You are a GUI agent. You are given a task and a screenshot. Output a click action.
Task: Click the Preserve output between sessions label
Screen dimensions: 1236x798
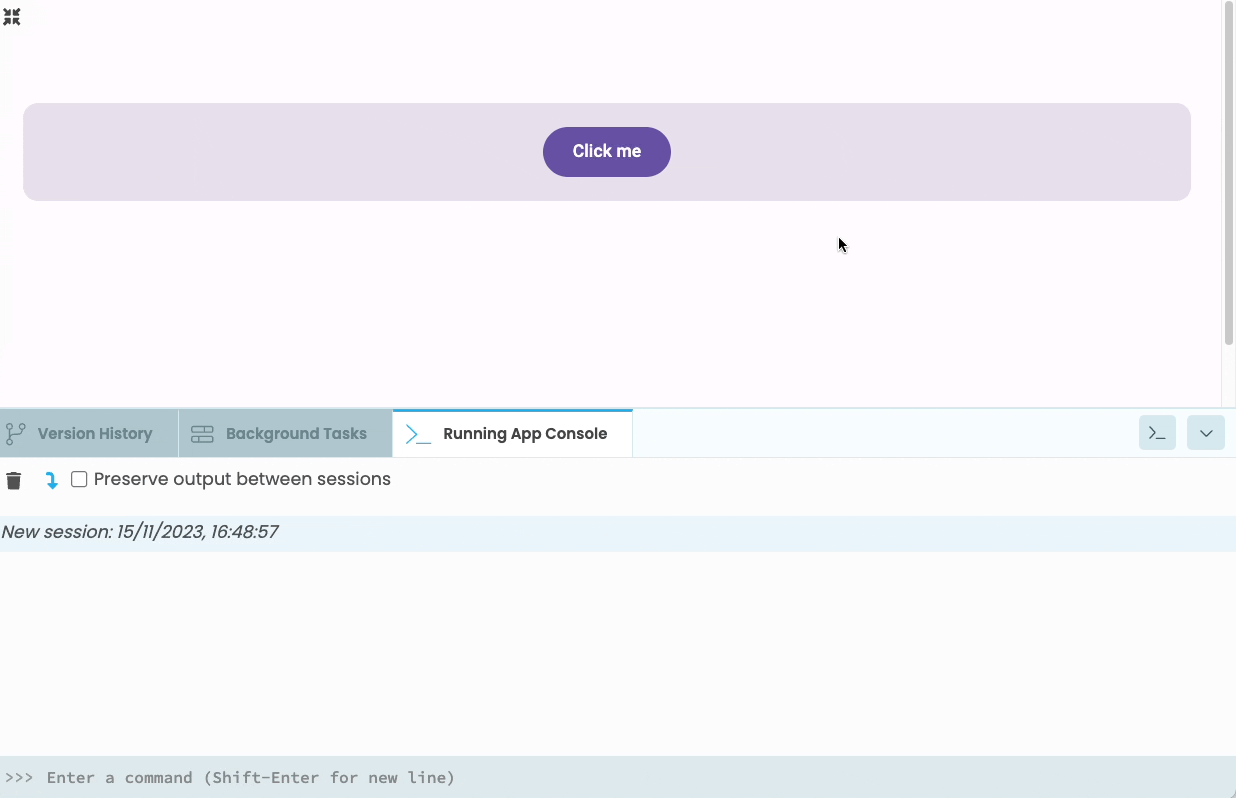pyautogui.click(x=242, y=479)
